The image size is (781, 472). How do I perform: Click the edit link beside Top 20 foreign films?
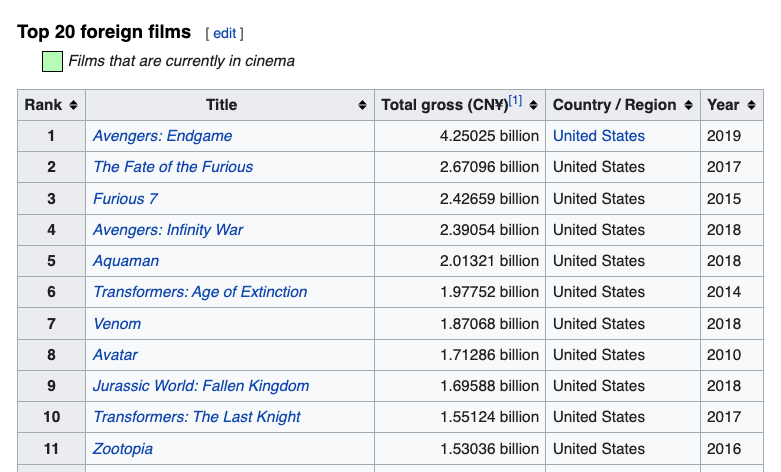pos(224,33)
